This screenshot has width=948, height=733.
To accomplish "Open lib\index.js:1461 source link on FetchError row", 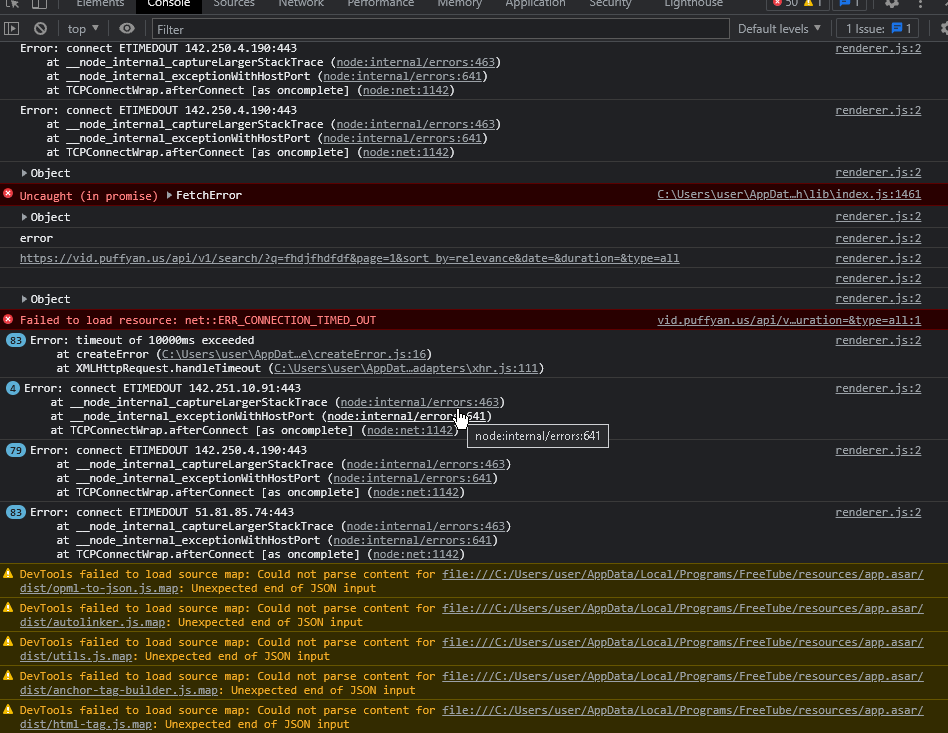I will pyautogui.click(x=789, y=194).
